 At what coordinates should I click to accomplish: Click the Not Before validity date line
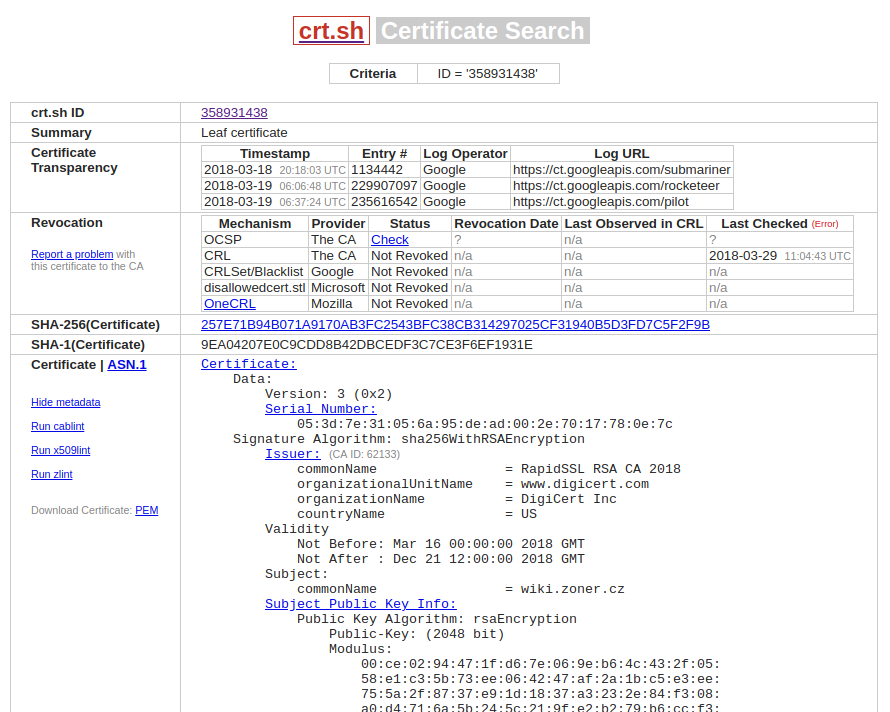click(x=440, y=544)
